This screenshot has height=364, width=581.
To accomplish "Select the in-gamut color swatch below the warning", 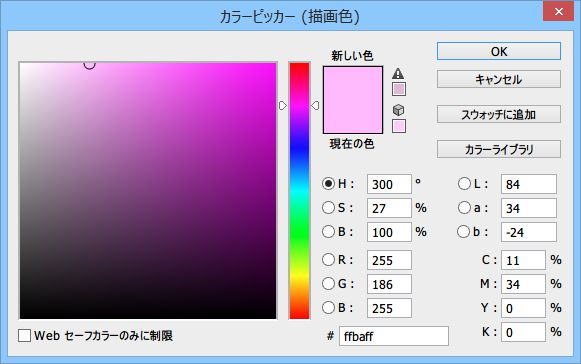I will [x=399, y=89].
